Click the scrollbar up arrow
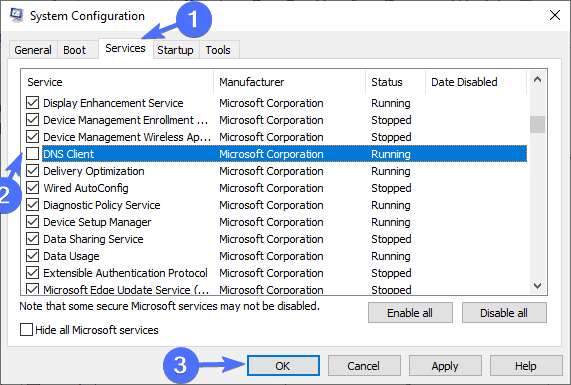Image resolution: width=571 pixels, height=385 pixels. pyautogui.click(x=537, y=79)
